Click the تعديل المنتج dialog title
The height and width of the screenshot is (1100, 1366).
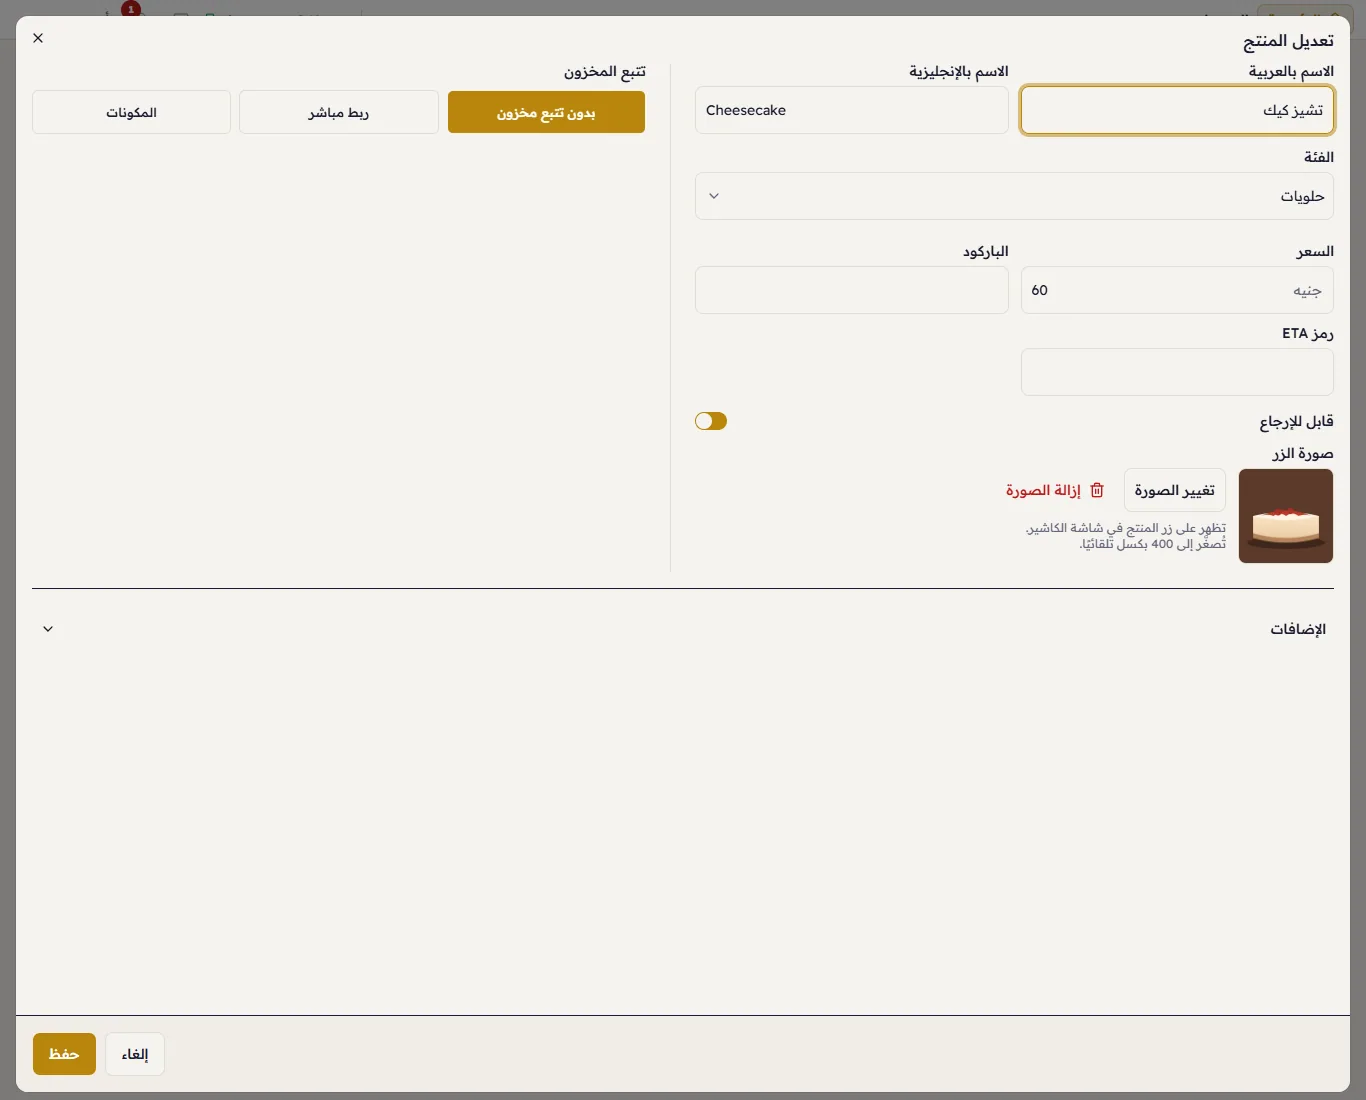[1288, 41]
